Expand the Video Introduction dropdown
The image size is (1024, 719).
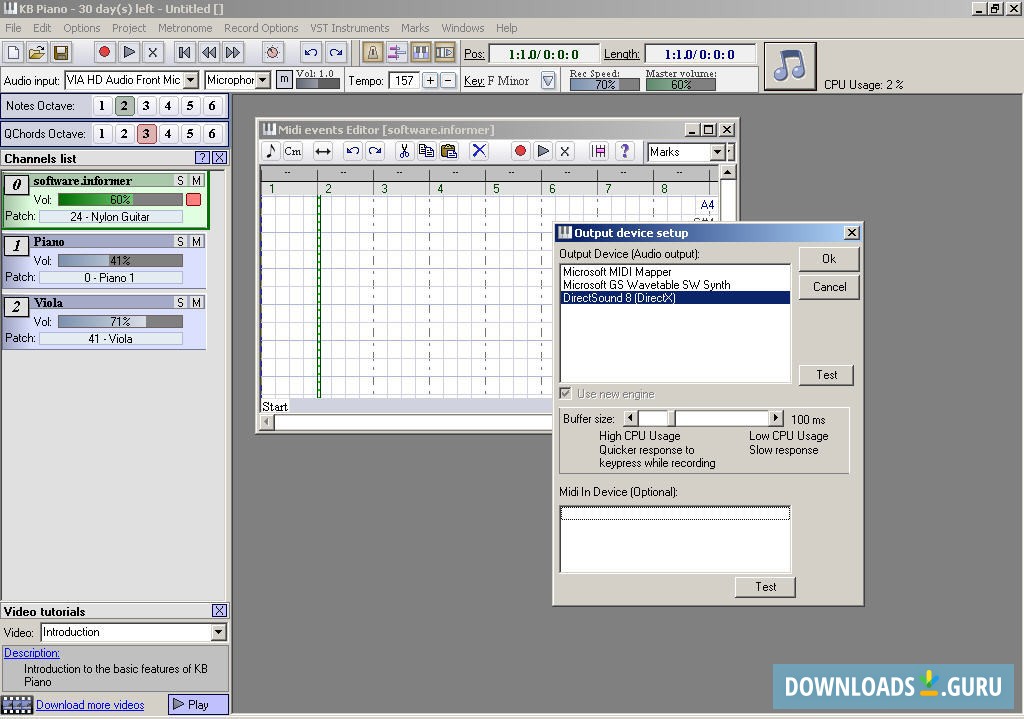pyautogui.click(x=218, y=632)
